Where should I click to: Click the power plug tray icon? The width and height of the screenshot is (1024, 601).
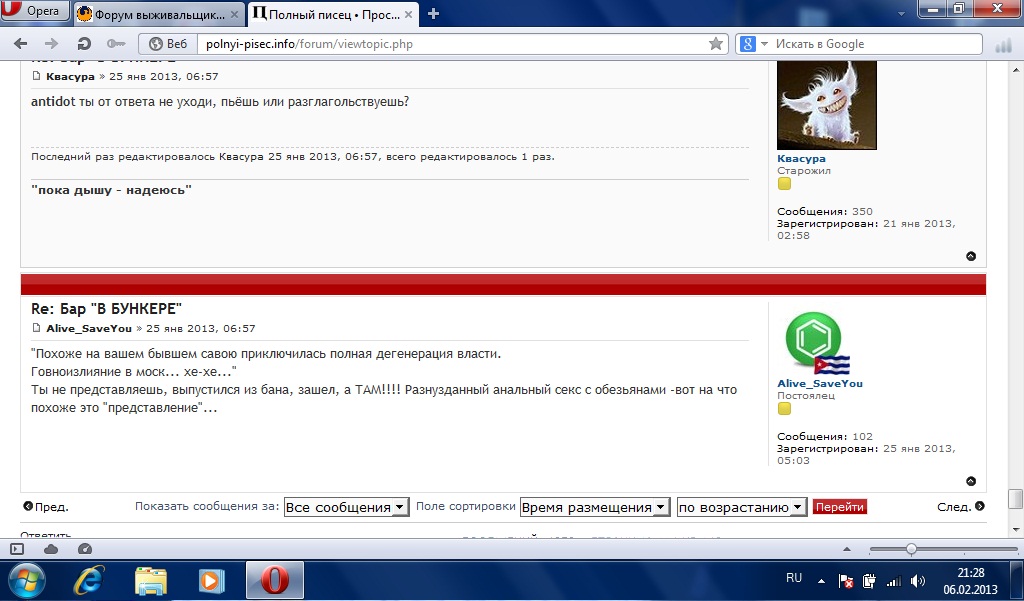tap(869, 581)
